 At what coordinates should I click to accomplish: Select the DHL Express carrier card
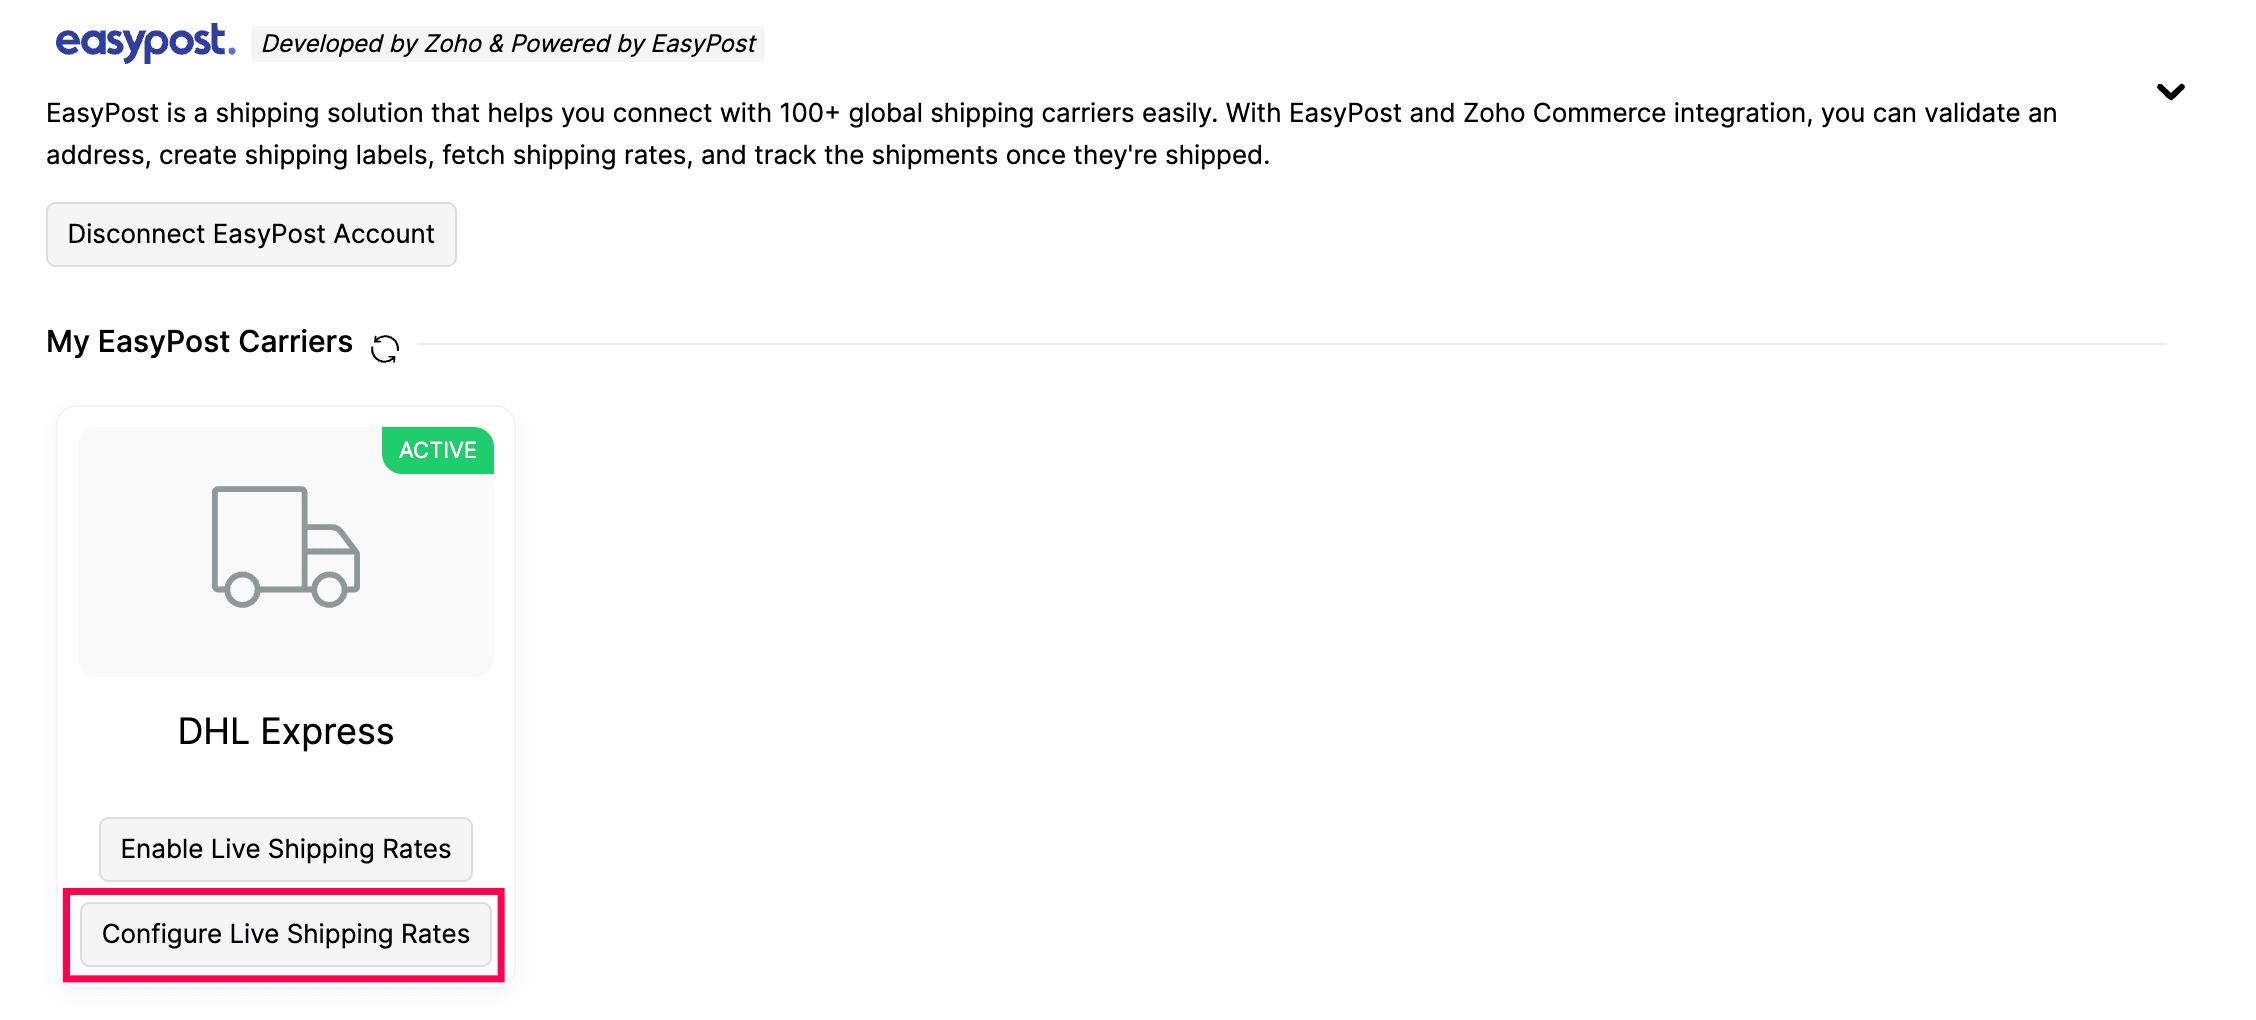(284, 700)
